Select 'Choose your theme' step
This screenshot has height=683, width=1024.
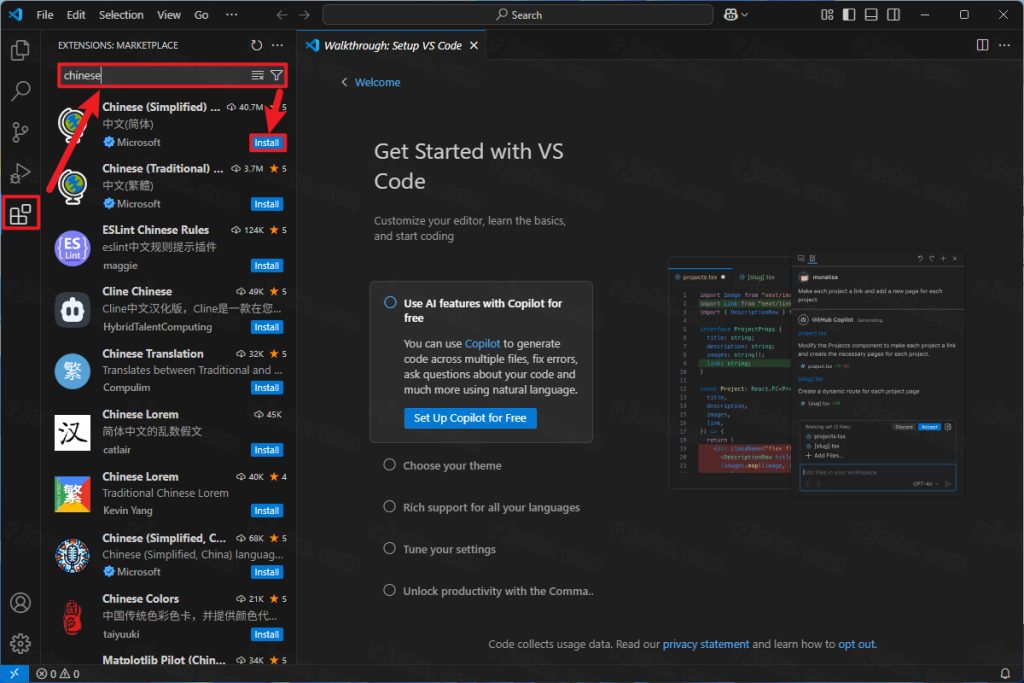pos(452,466)
